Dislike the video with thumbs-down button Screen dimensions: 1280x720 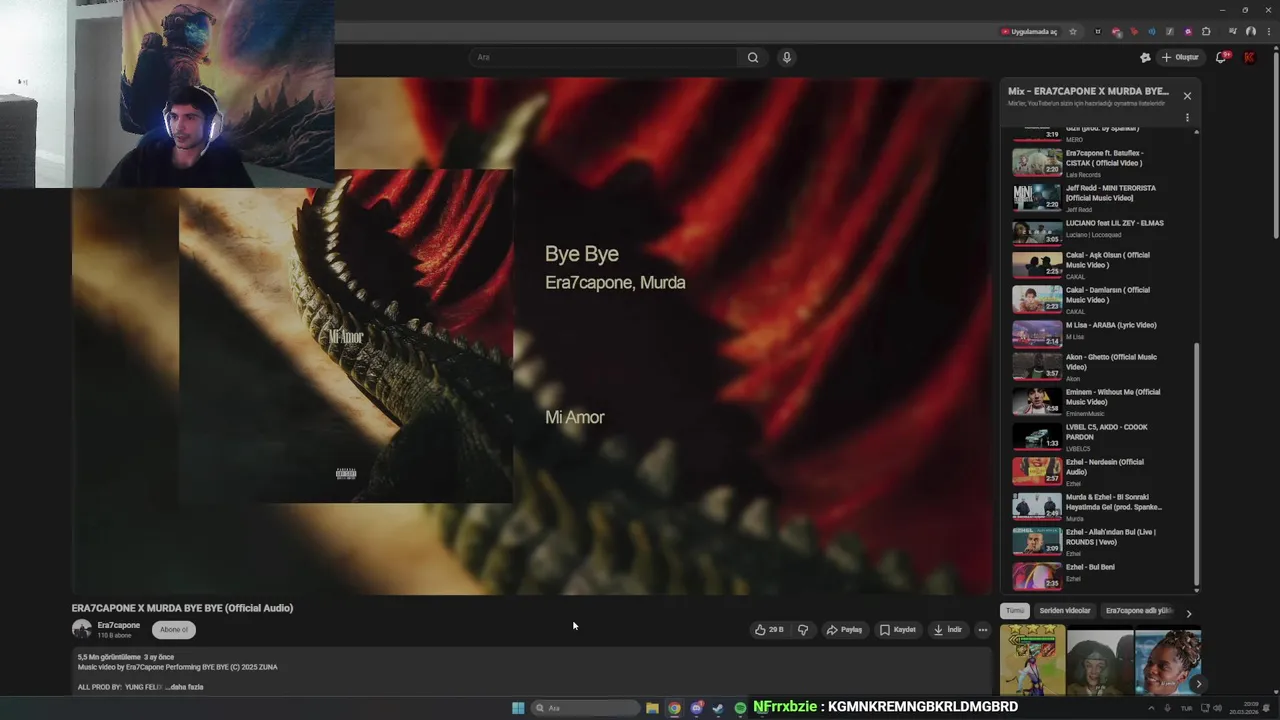[803, 630]
